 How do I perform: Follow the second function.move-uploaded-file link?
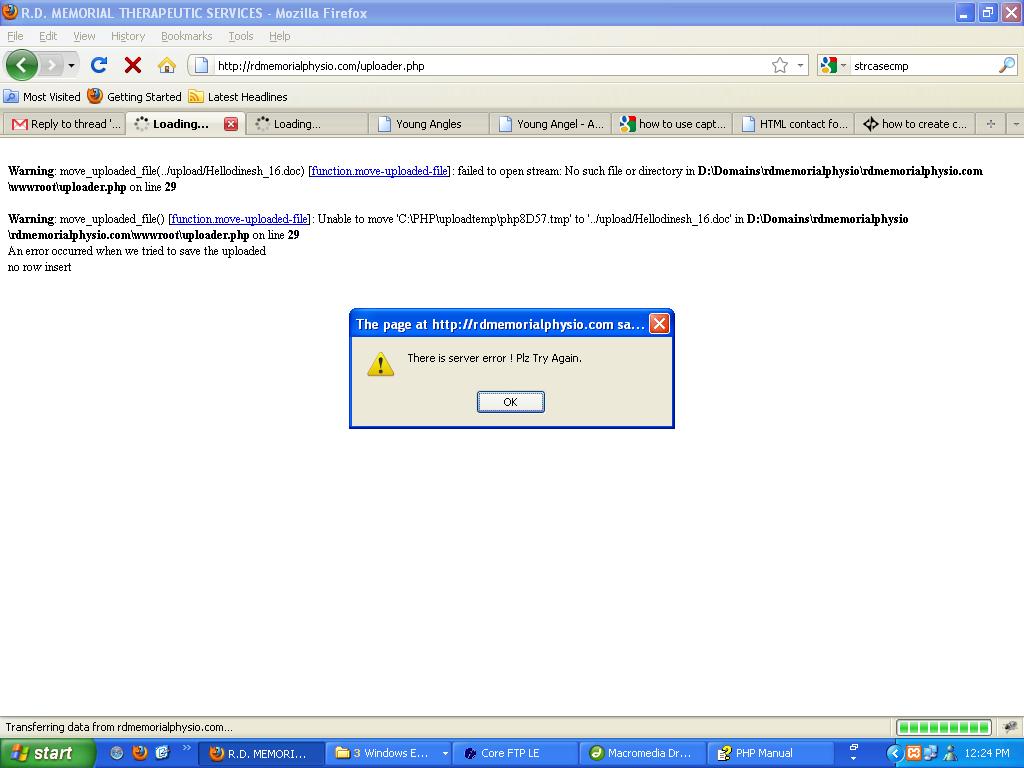(x=239, y=219)
